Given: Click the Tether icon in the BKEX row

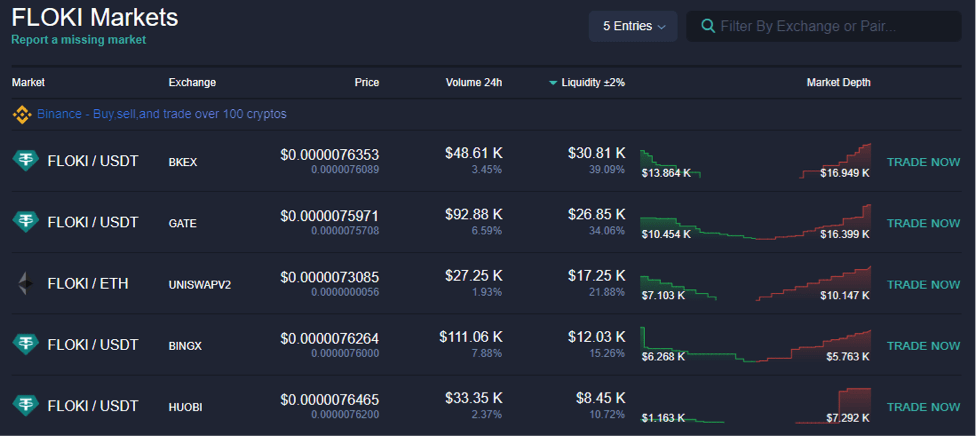Looking at the screenshot, I should [26, 161].
